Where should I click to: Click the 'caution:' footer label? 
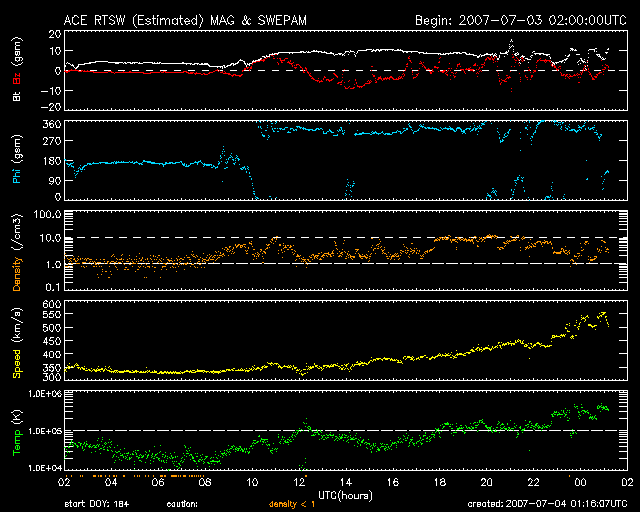pyautogui.click(x=182, y=504)
